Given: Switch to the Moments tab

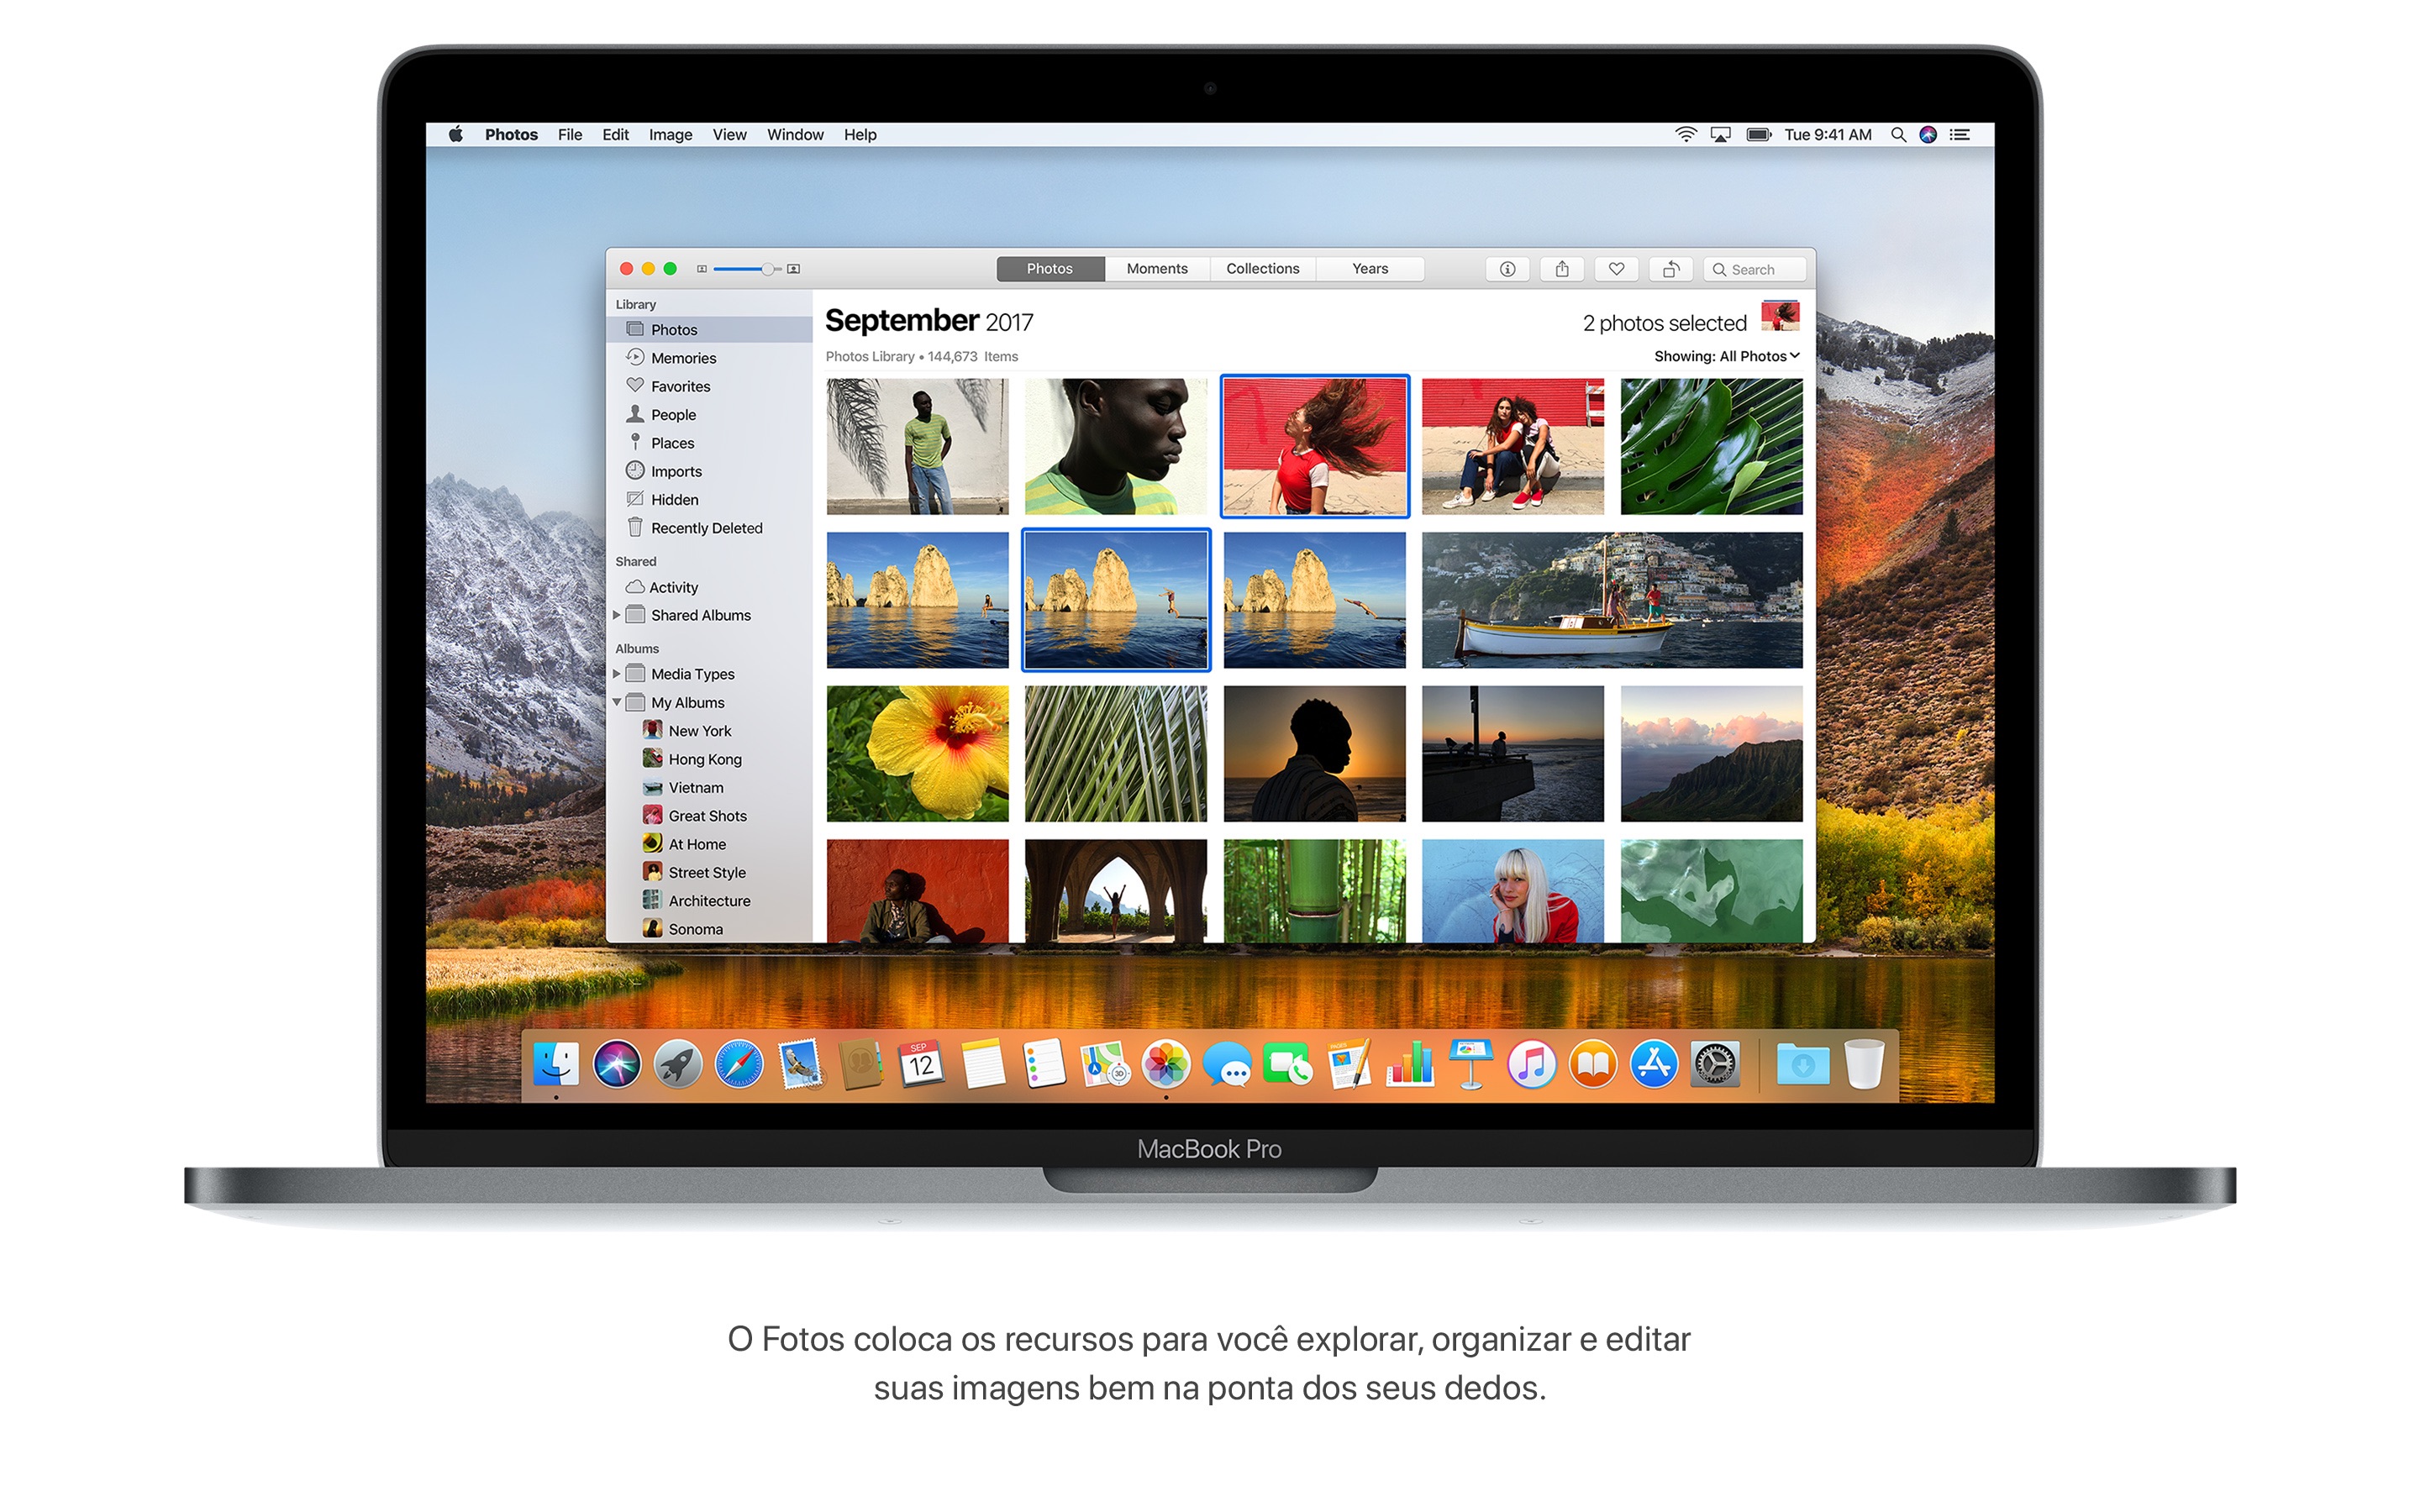Looking at the screenshot, I should 1148,268.
